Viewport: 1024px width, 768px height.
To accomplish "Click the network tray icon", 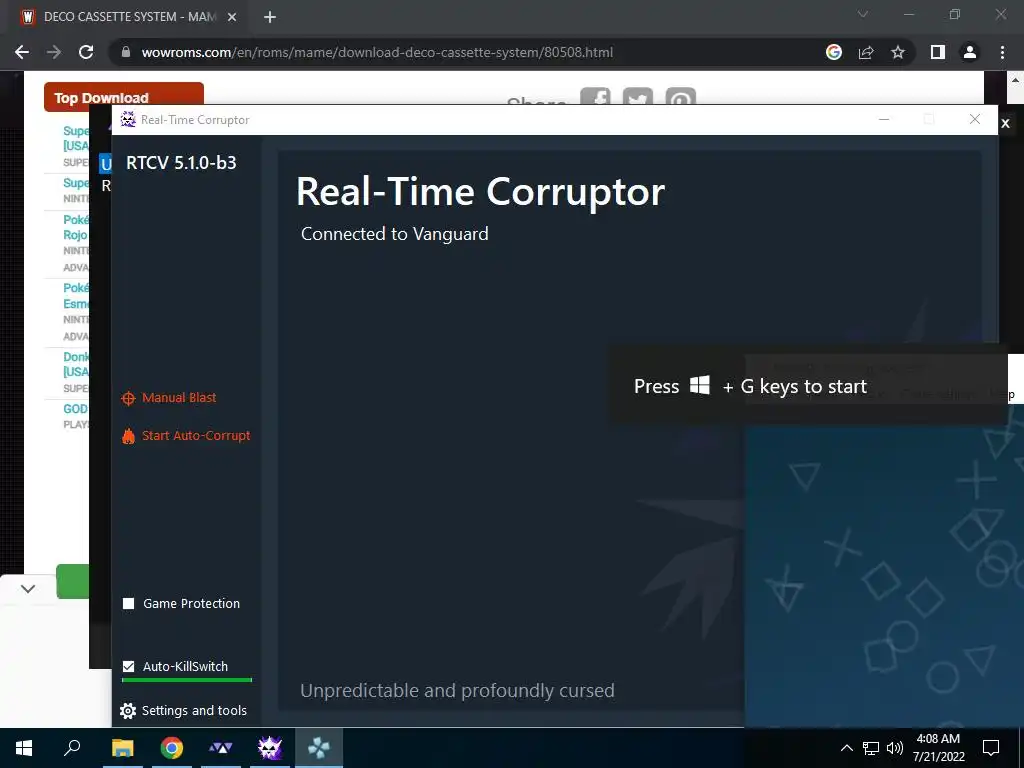I will 871,748.
